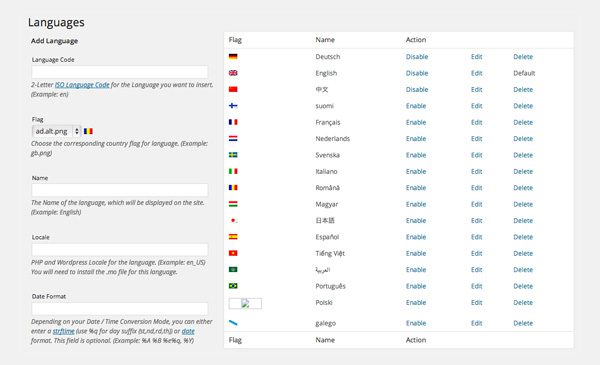Click the Vietnamese flag icon for Tiếng Việt
Viewport: 600px width, 365px height.
pos(233,253)
